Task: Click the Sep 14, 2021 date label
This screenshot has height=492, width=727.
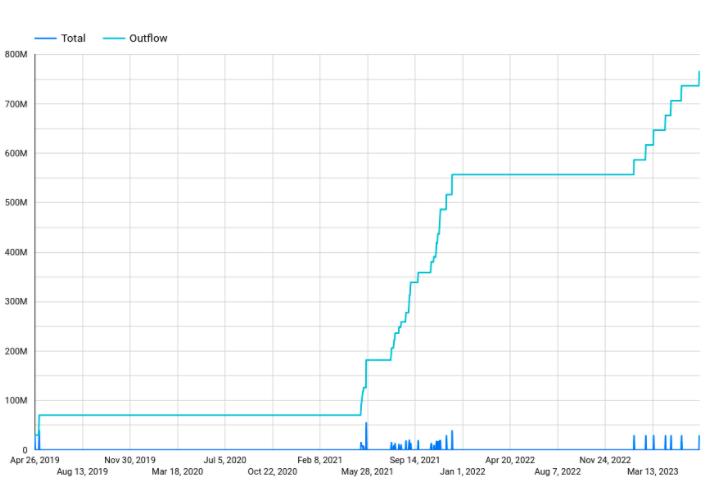Action: 415,460
